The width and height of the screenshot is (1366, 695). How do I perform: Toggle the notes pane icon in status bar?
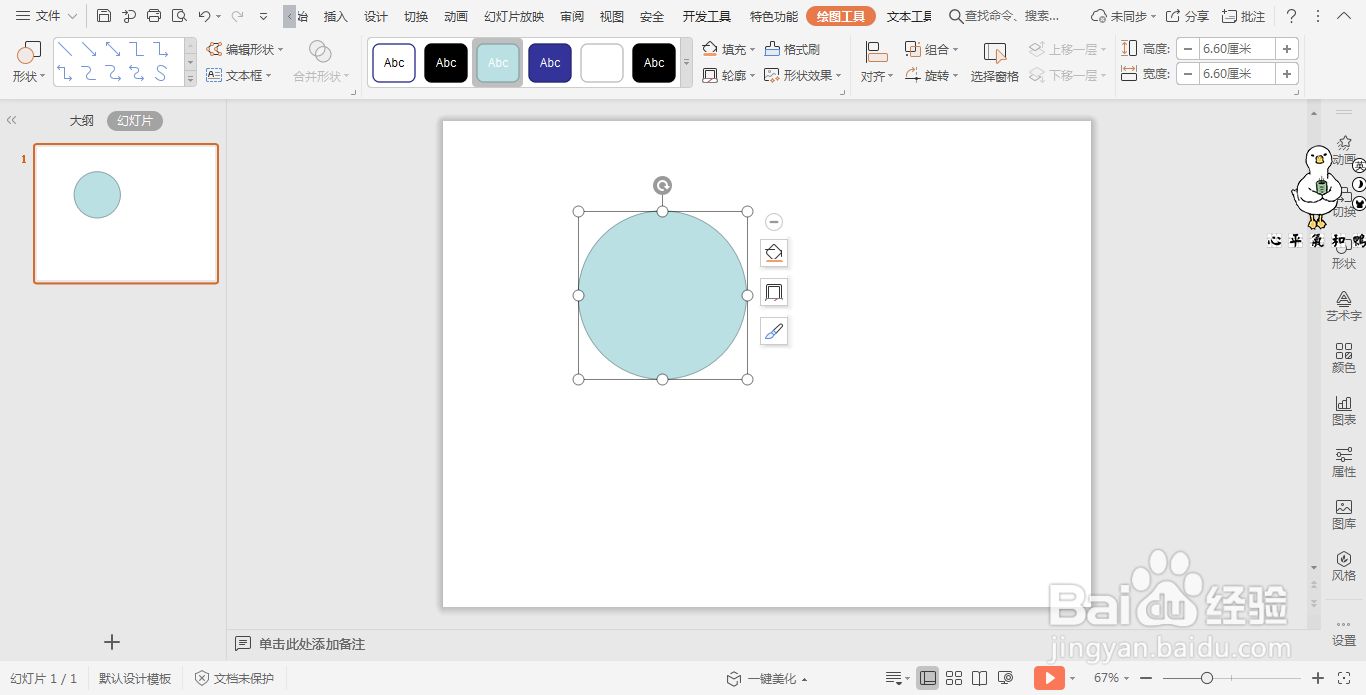[x=896, y=678]
